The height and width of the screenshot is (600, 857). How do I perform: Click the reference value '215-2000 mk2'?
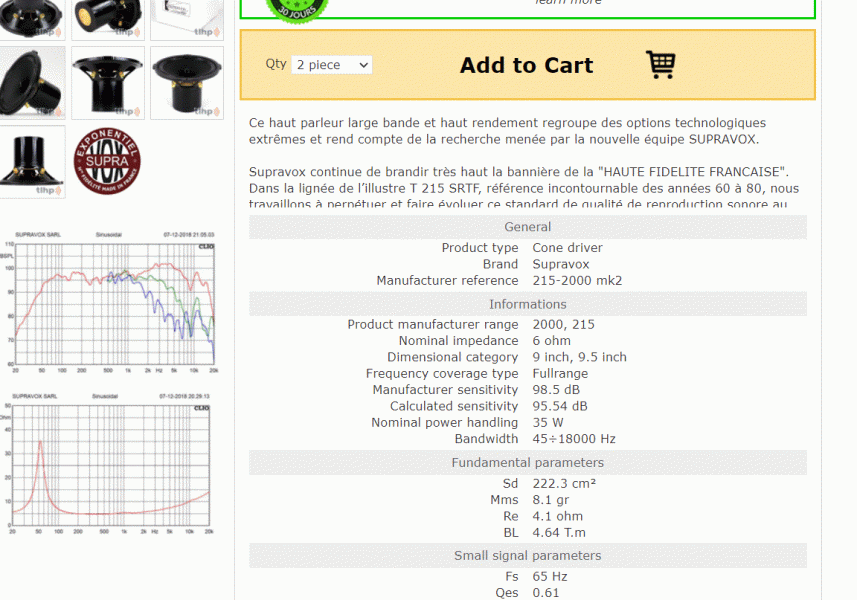click(577, 280)
